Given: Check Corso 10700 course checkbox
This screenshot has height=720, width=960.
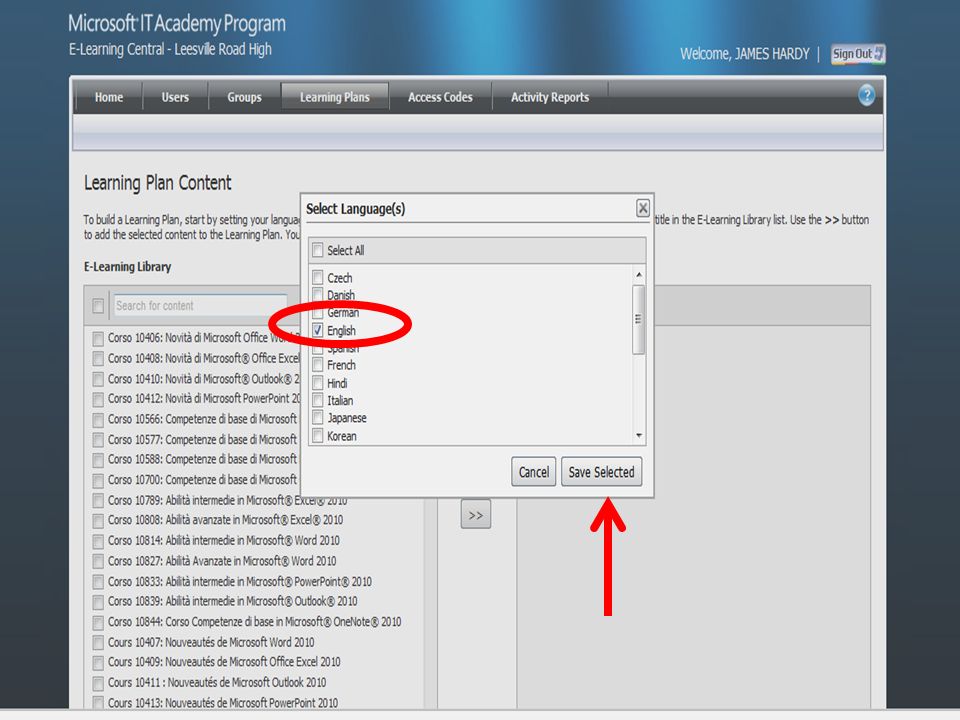Looking at the screenshot, I should pyautogui.click(x=98, y=480).
